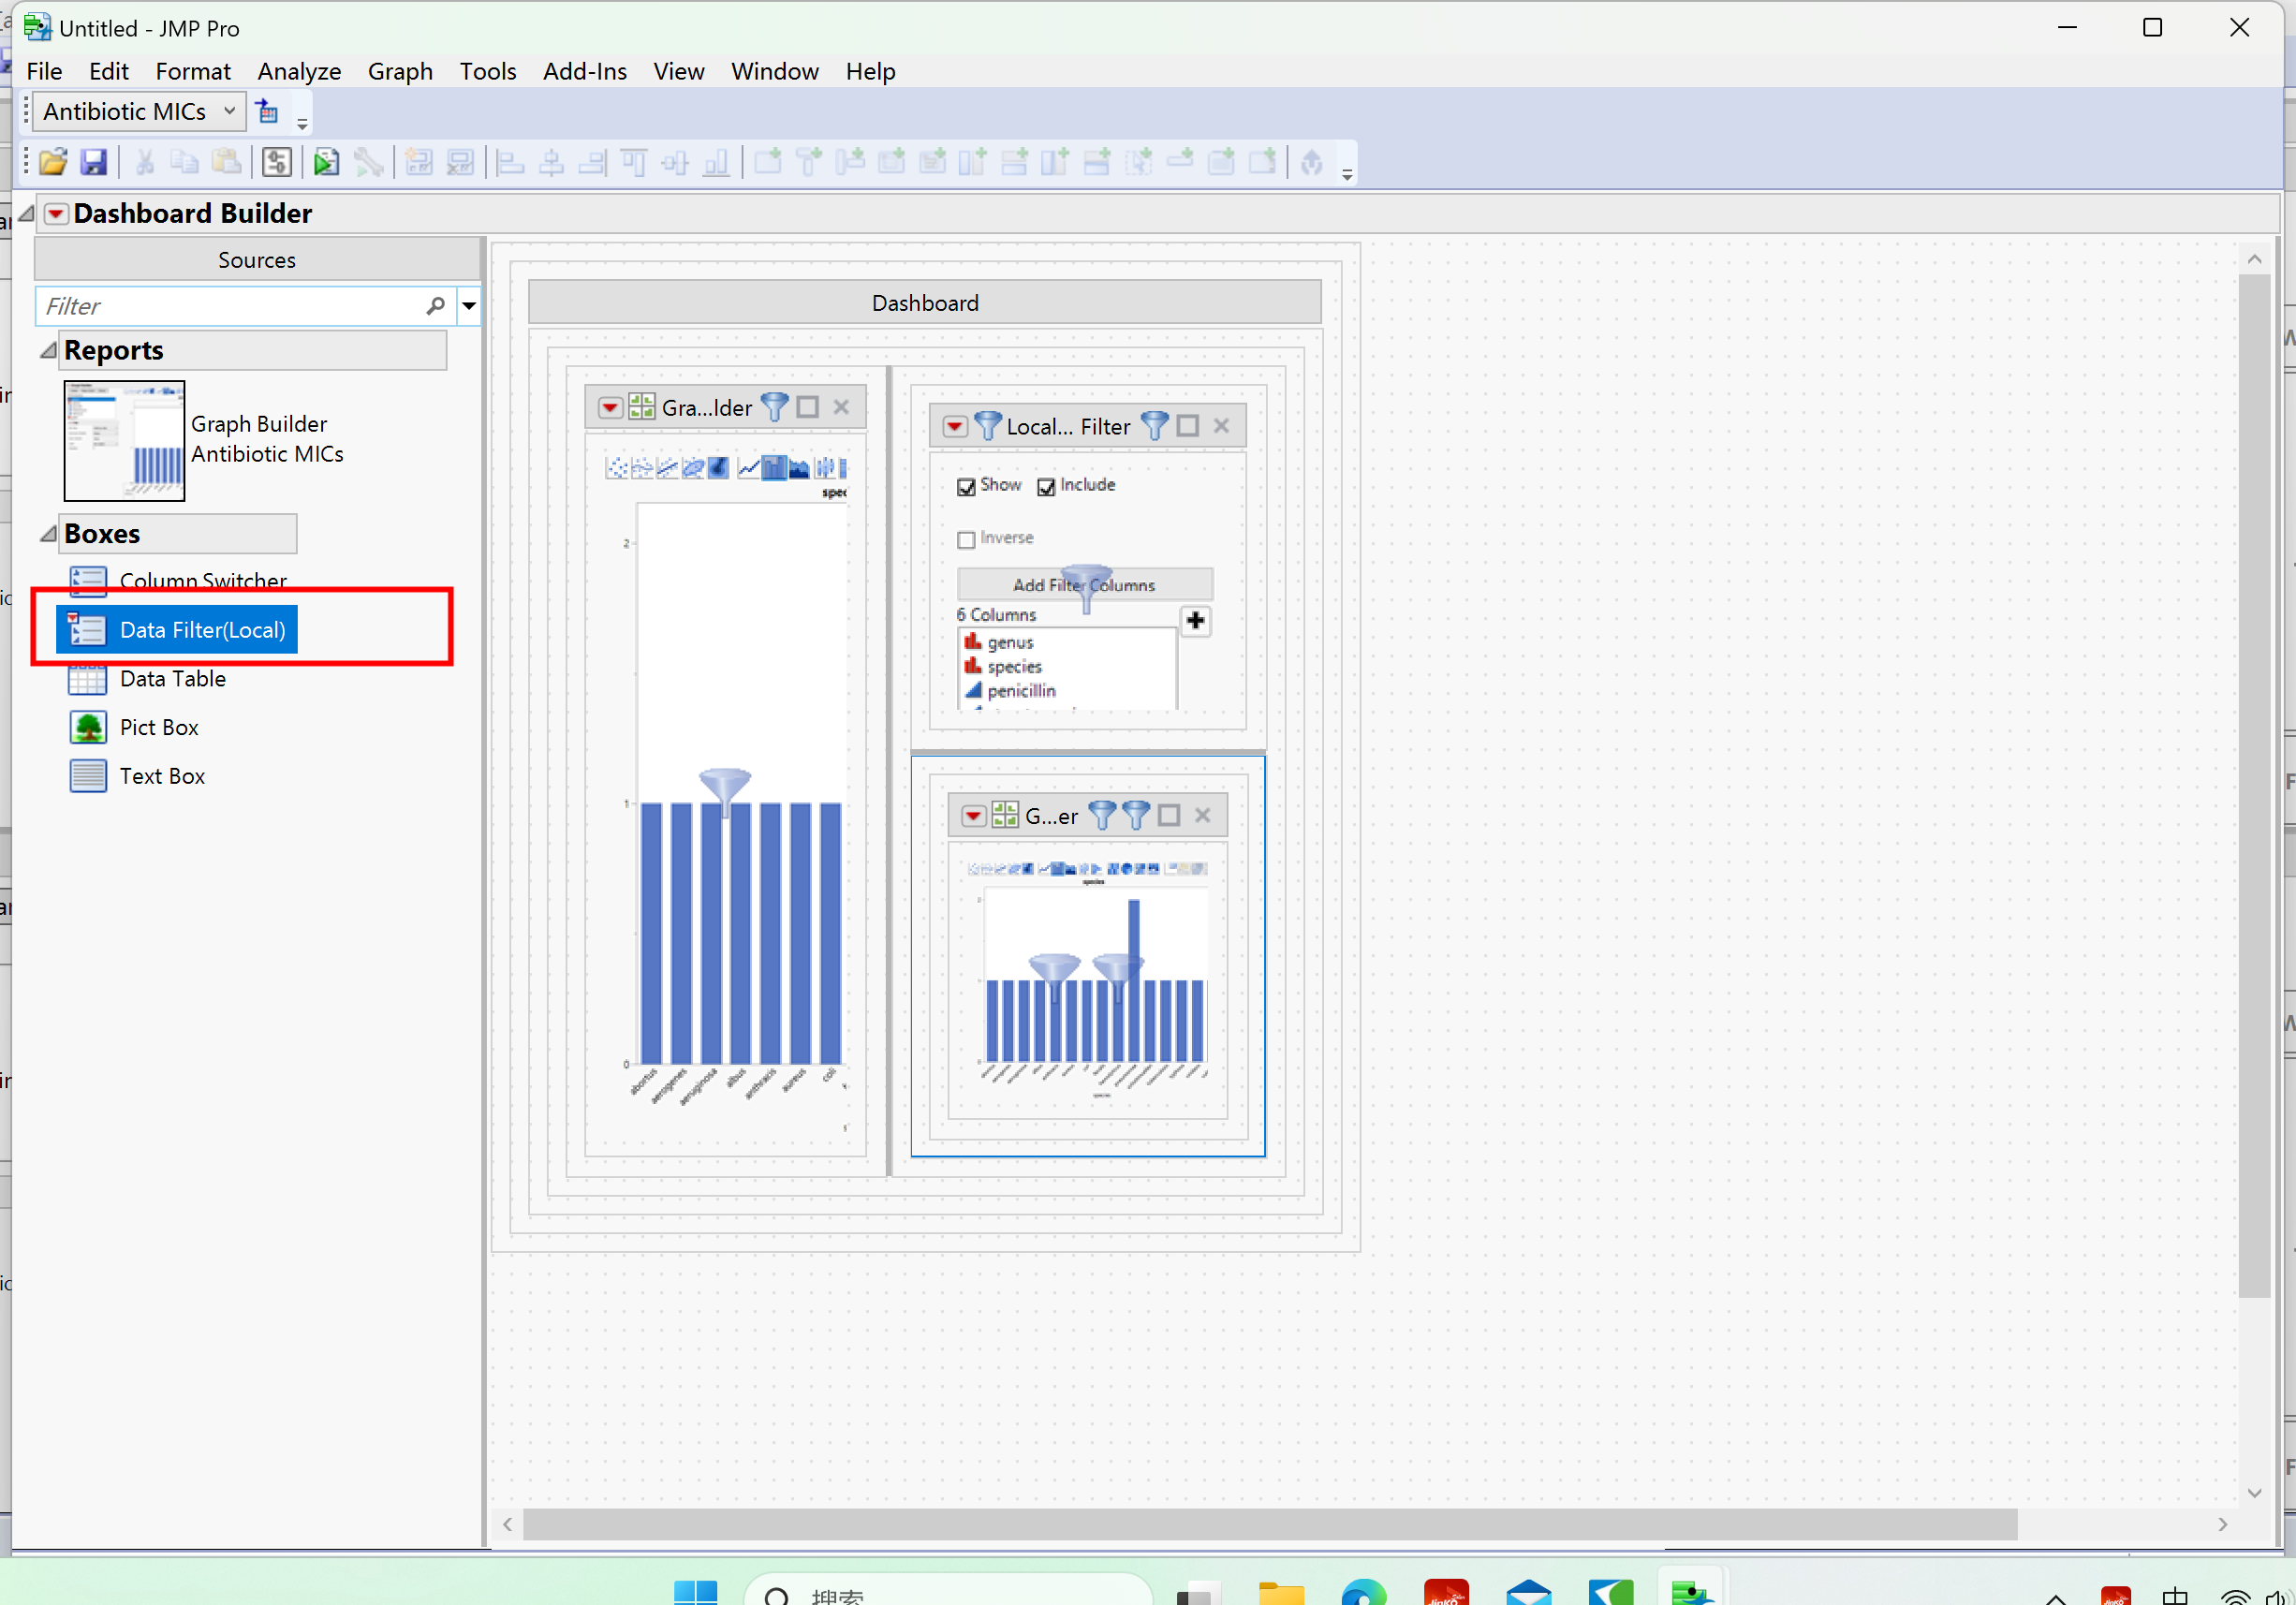Open the Analyze menu
The width and height of the screenshot is (2296, 1605).
click(298, 71)
